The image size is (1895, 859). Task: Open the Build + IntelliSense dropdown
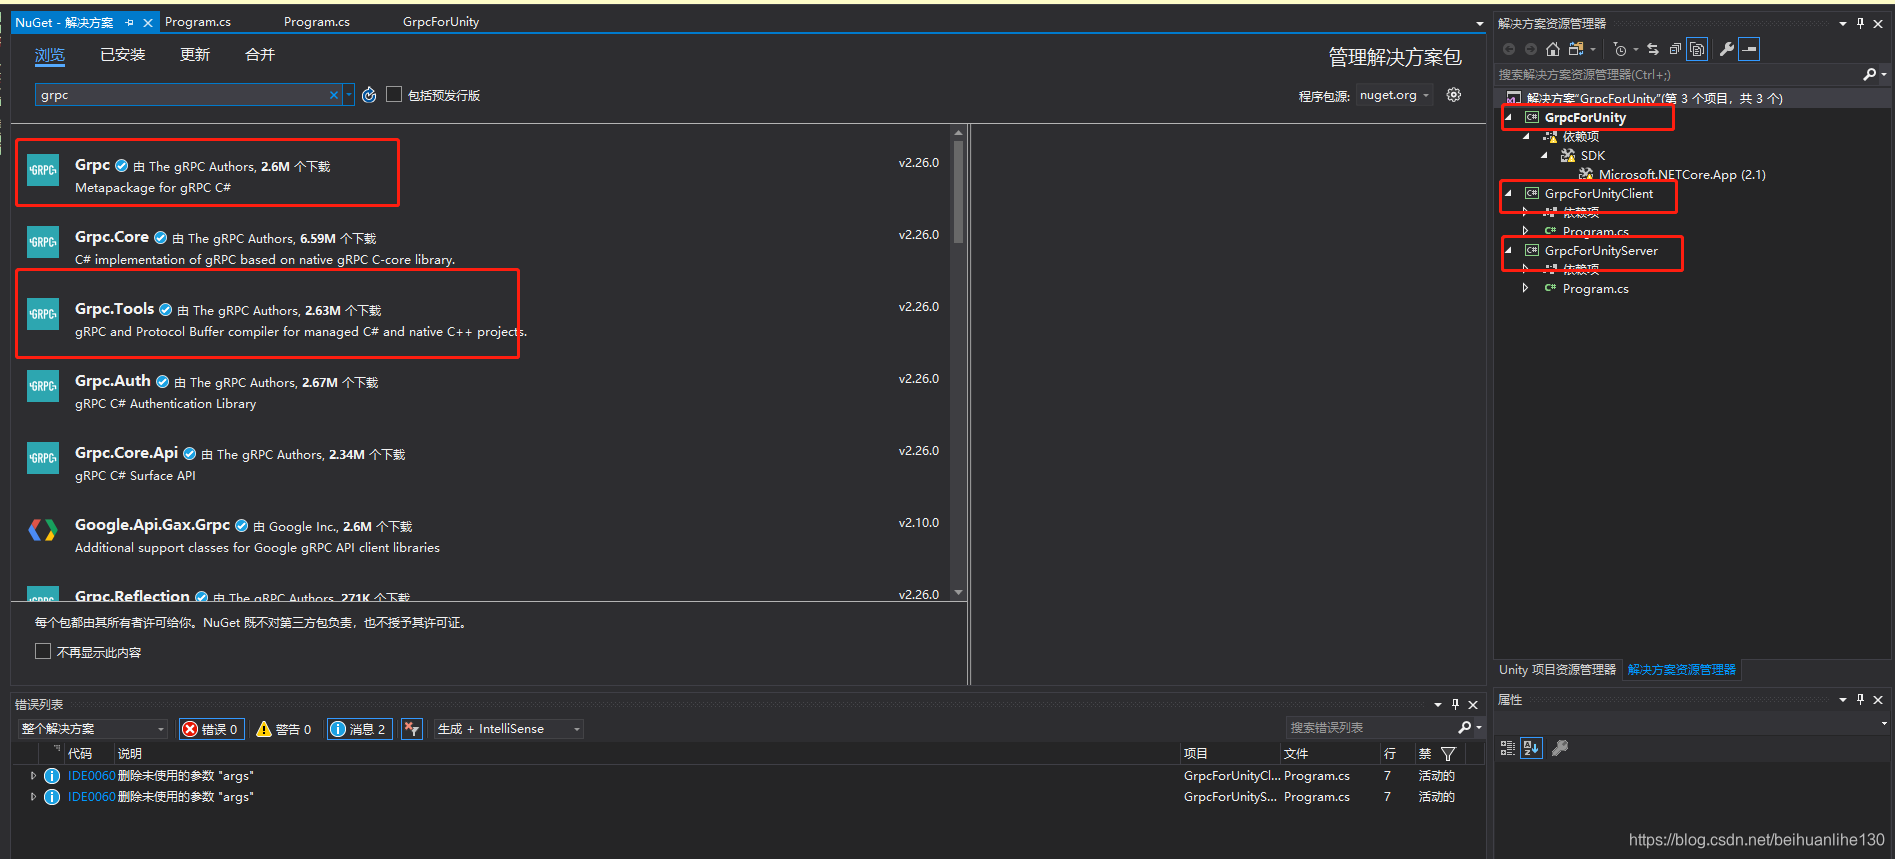click(508, 729)
